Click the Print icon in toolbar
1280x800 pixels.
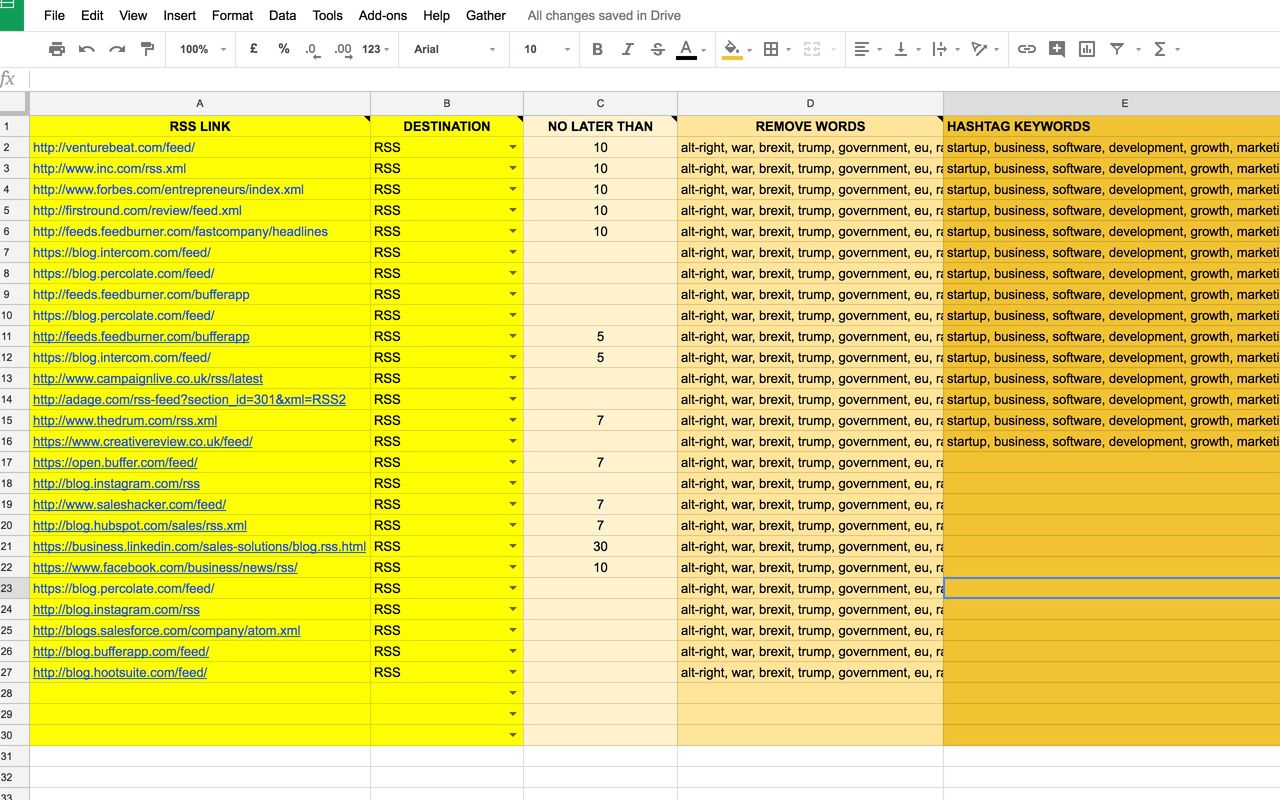pyautogui.click(x=57, y=49)
